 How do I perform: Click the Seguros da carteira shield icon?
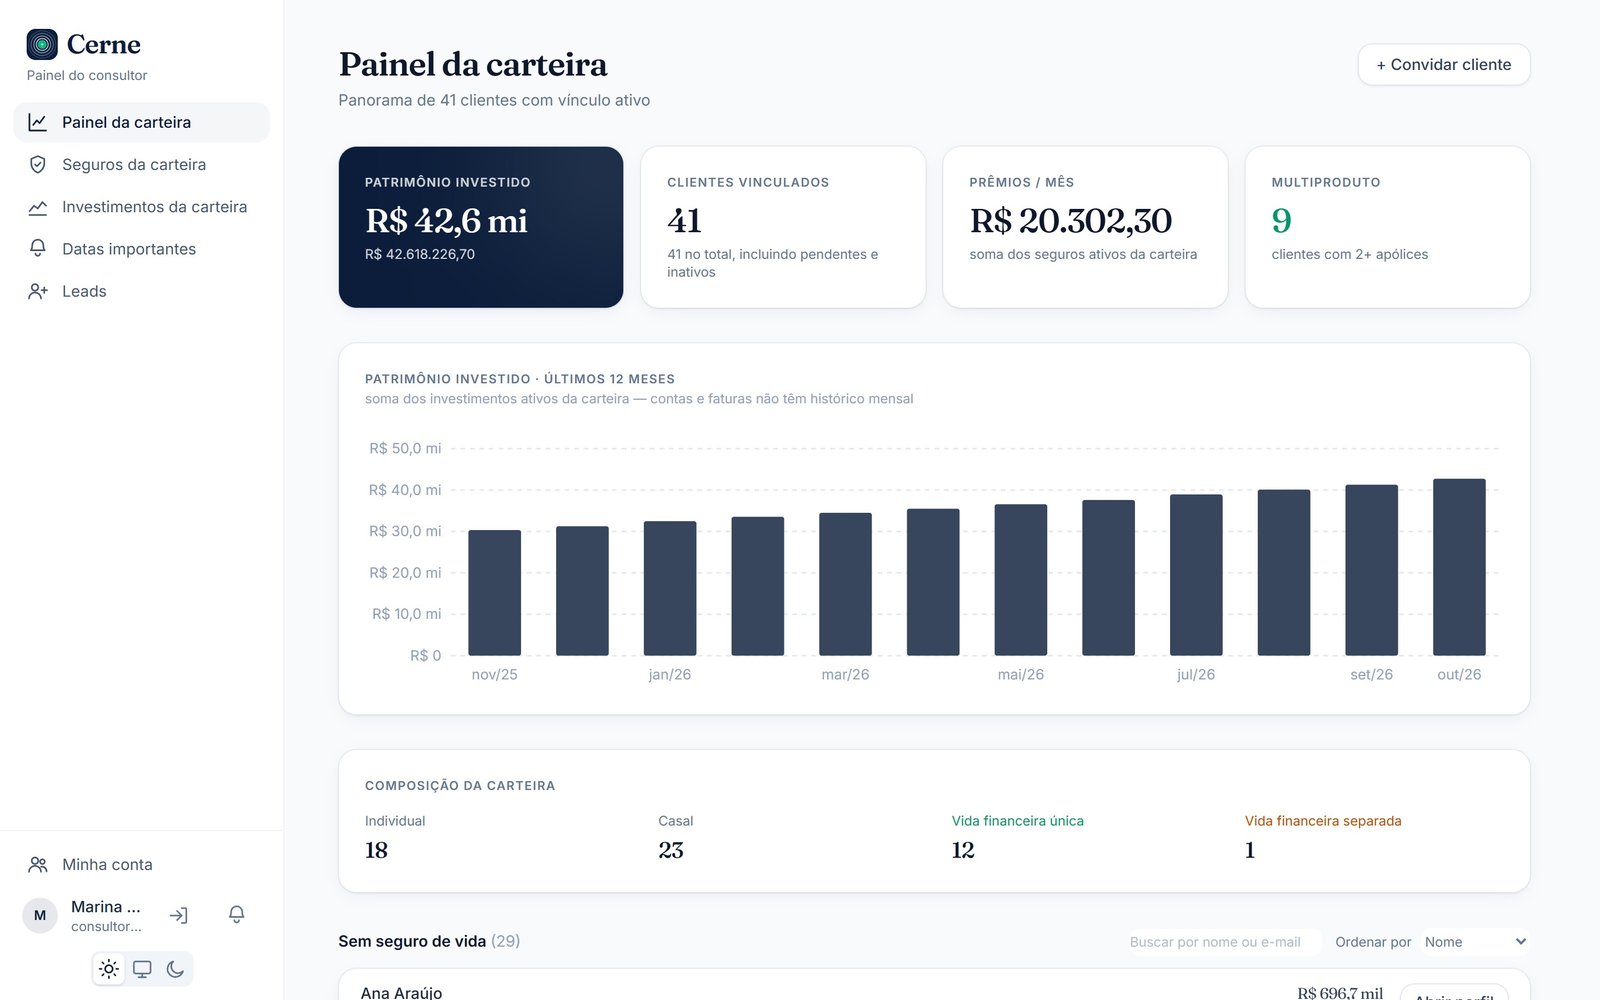coord(38,164)
